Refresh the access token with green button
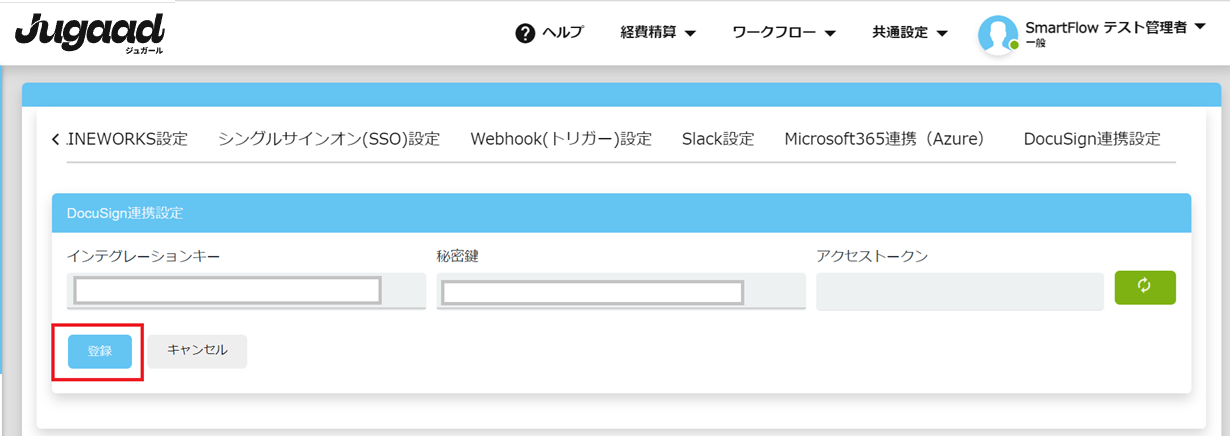The width and height of the screenshot is (1230, 436). (1145, 287)
